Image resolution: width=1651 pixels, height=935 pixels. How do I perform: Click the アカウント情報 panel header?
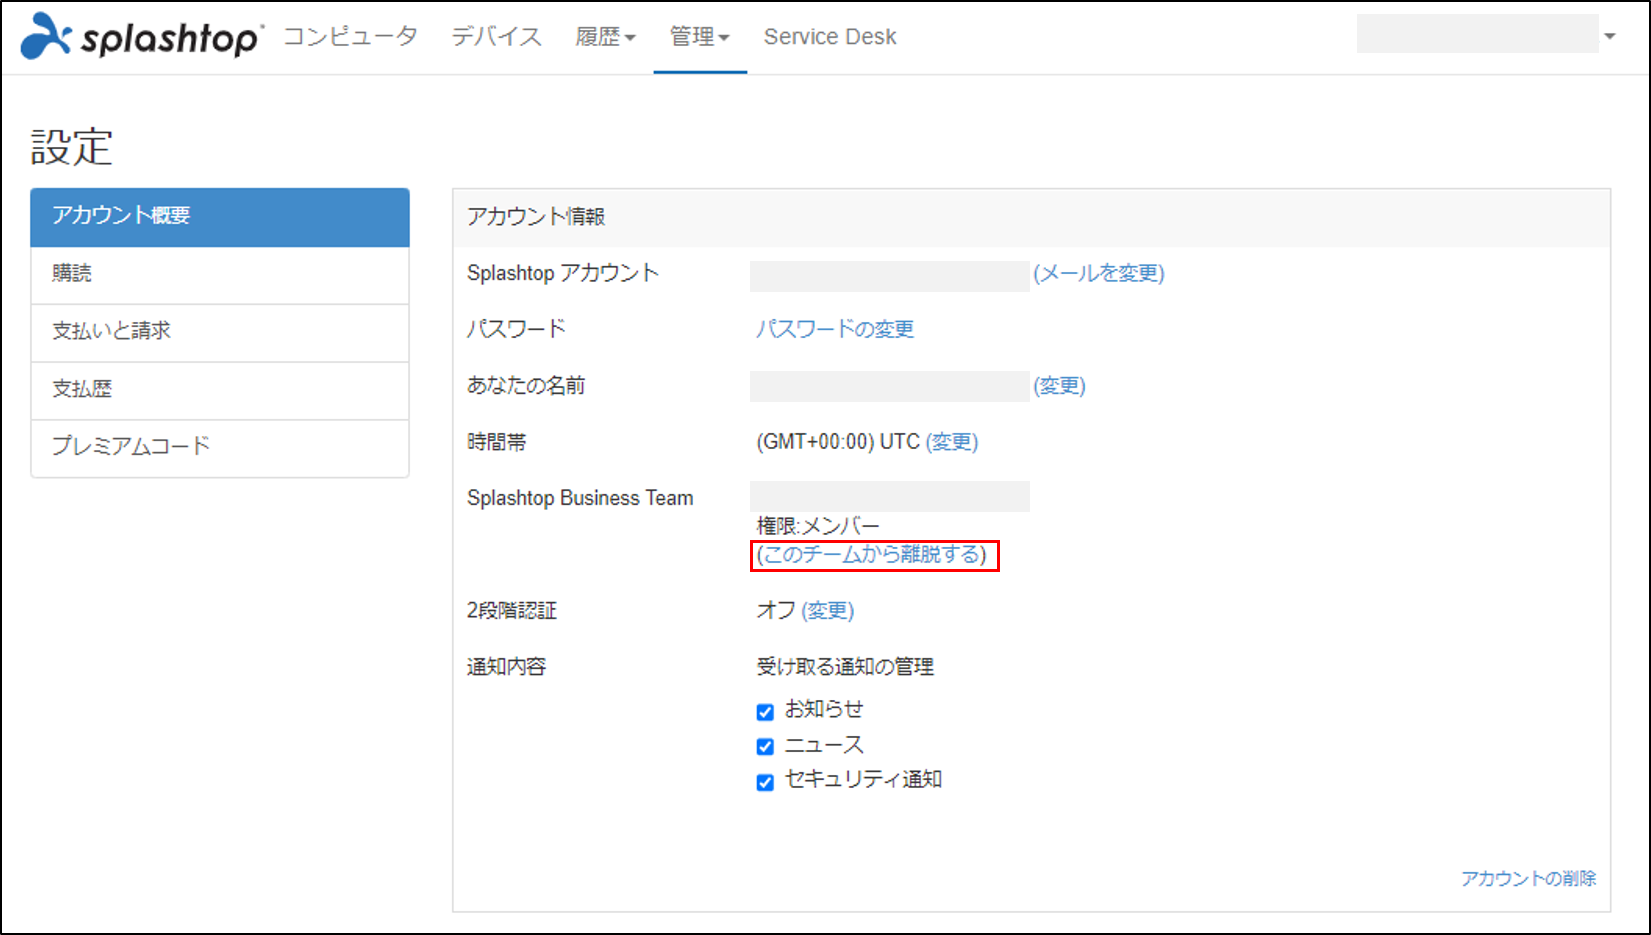1031,217
